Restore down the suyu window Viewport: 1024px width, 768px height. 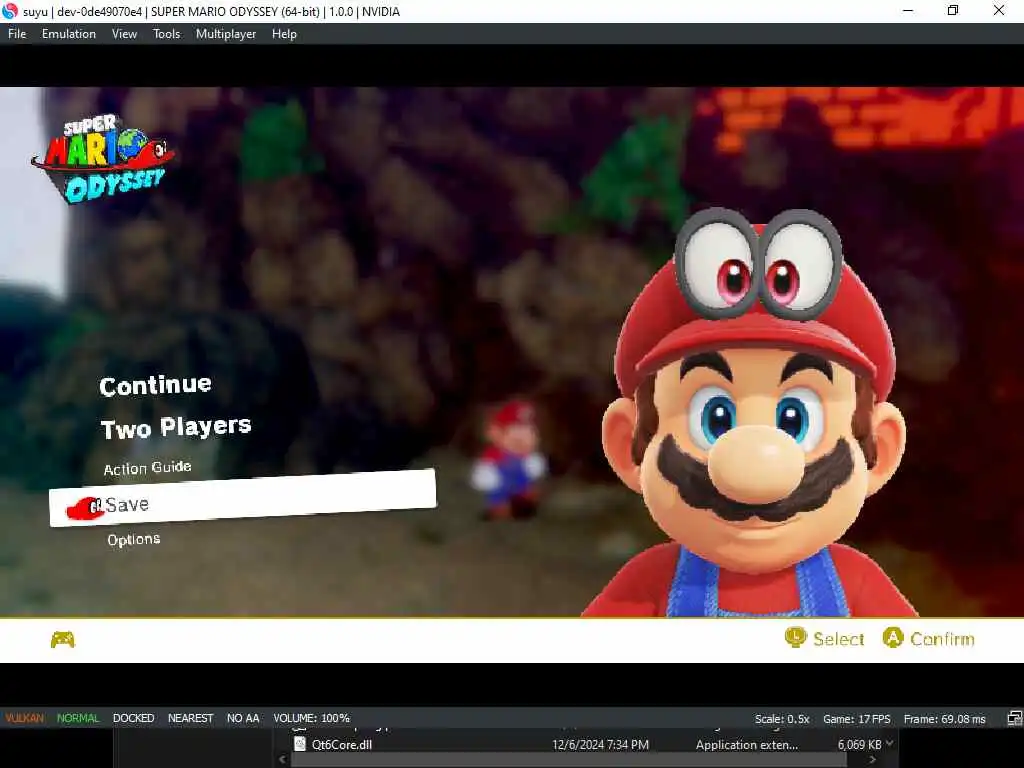click(x=953, y=10)
